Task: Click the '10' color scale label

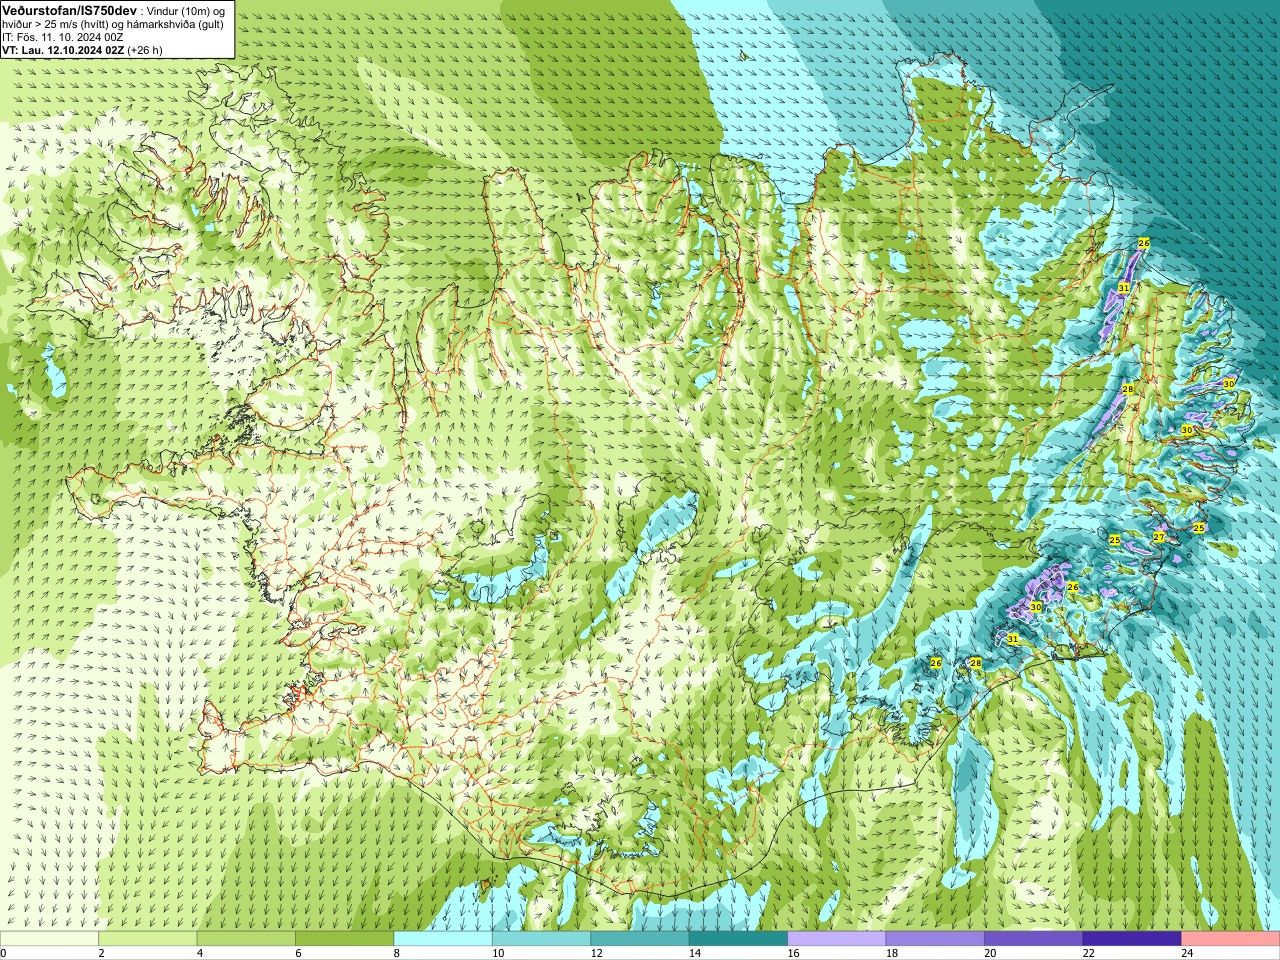Action: (x=498, y=953)
